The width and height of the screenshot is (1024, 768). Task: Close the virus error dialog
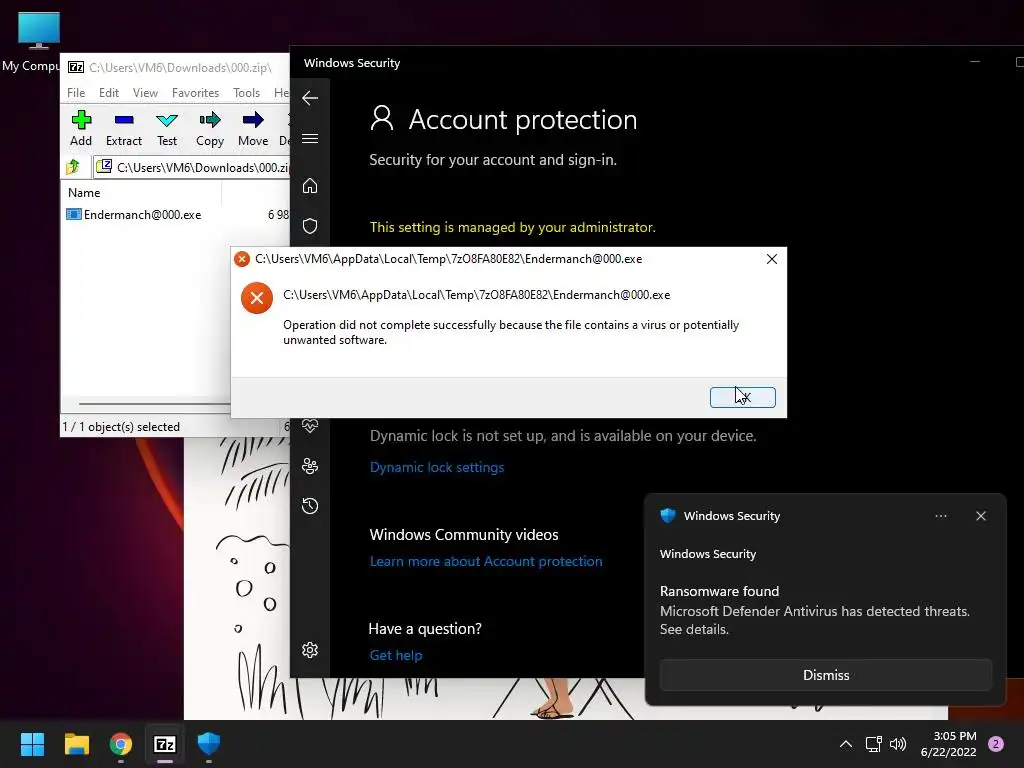pos(771,259)
